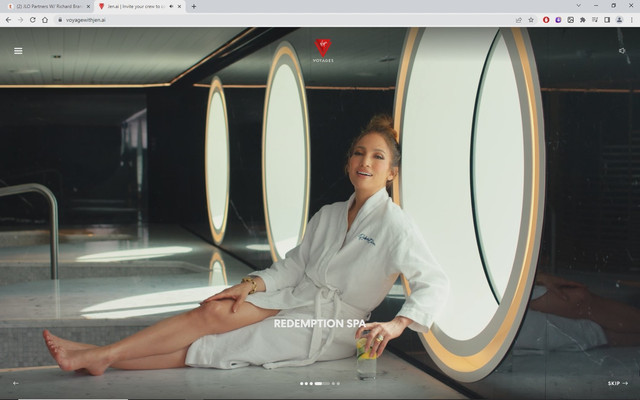Screen dimensions: 640x400
Task: Mute the Jen.ai tab via audio indicator
Action: 171,7
